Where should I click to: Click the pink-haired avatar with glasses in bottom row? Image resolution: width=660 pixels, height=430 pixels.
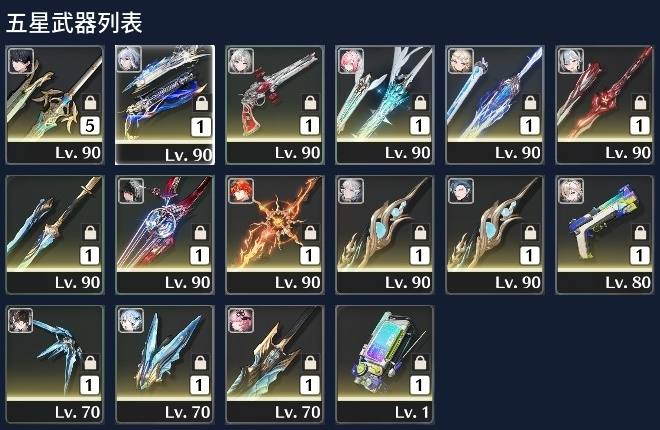click(x=241, y=320)
